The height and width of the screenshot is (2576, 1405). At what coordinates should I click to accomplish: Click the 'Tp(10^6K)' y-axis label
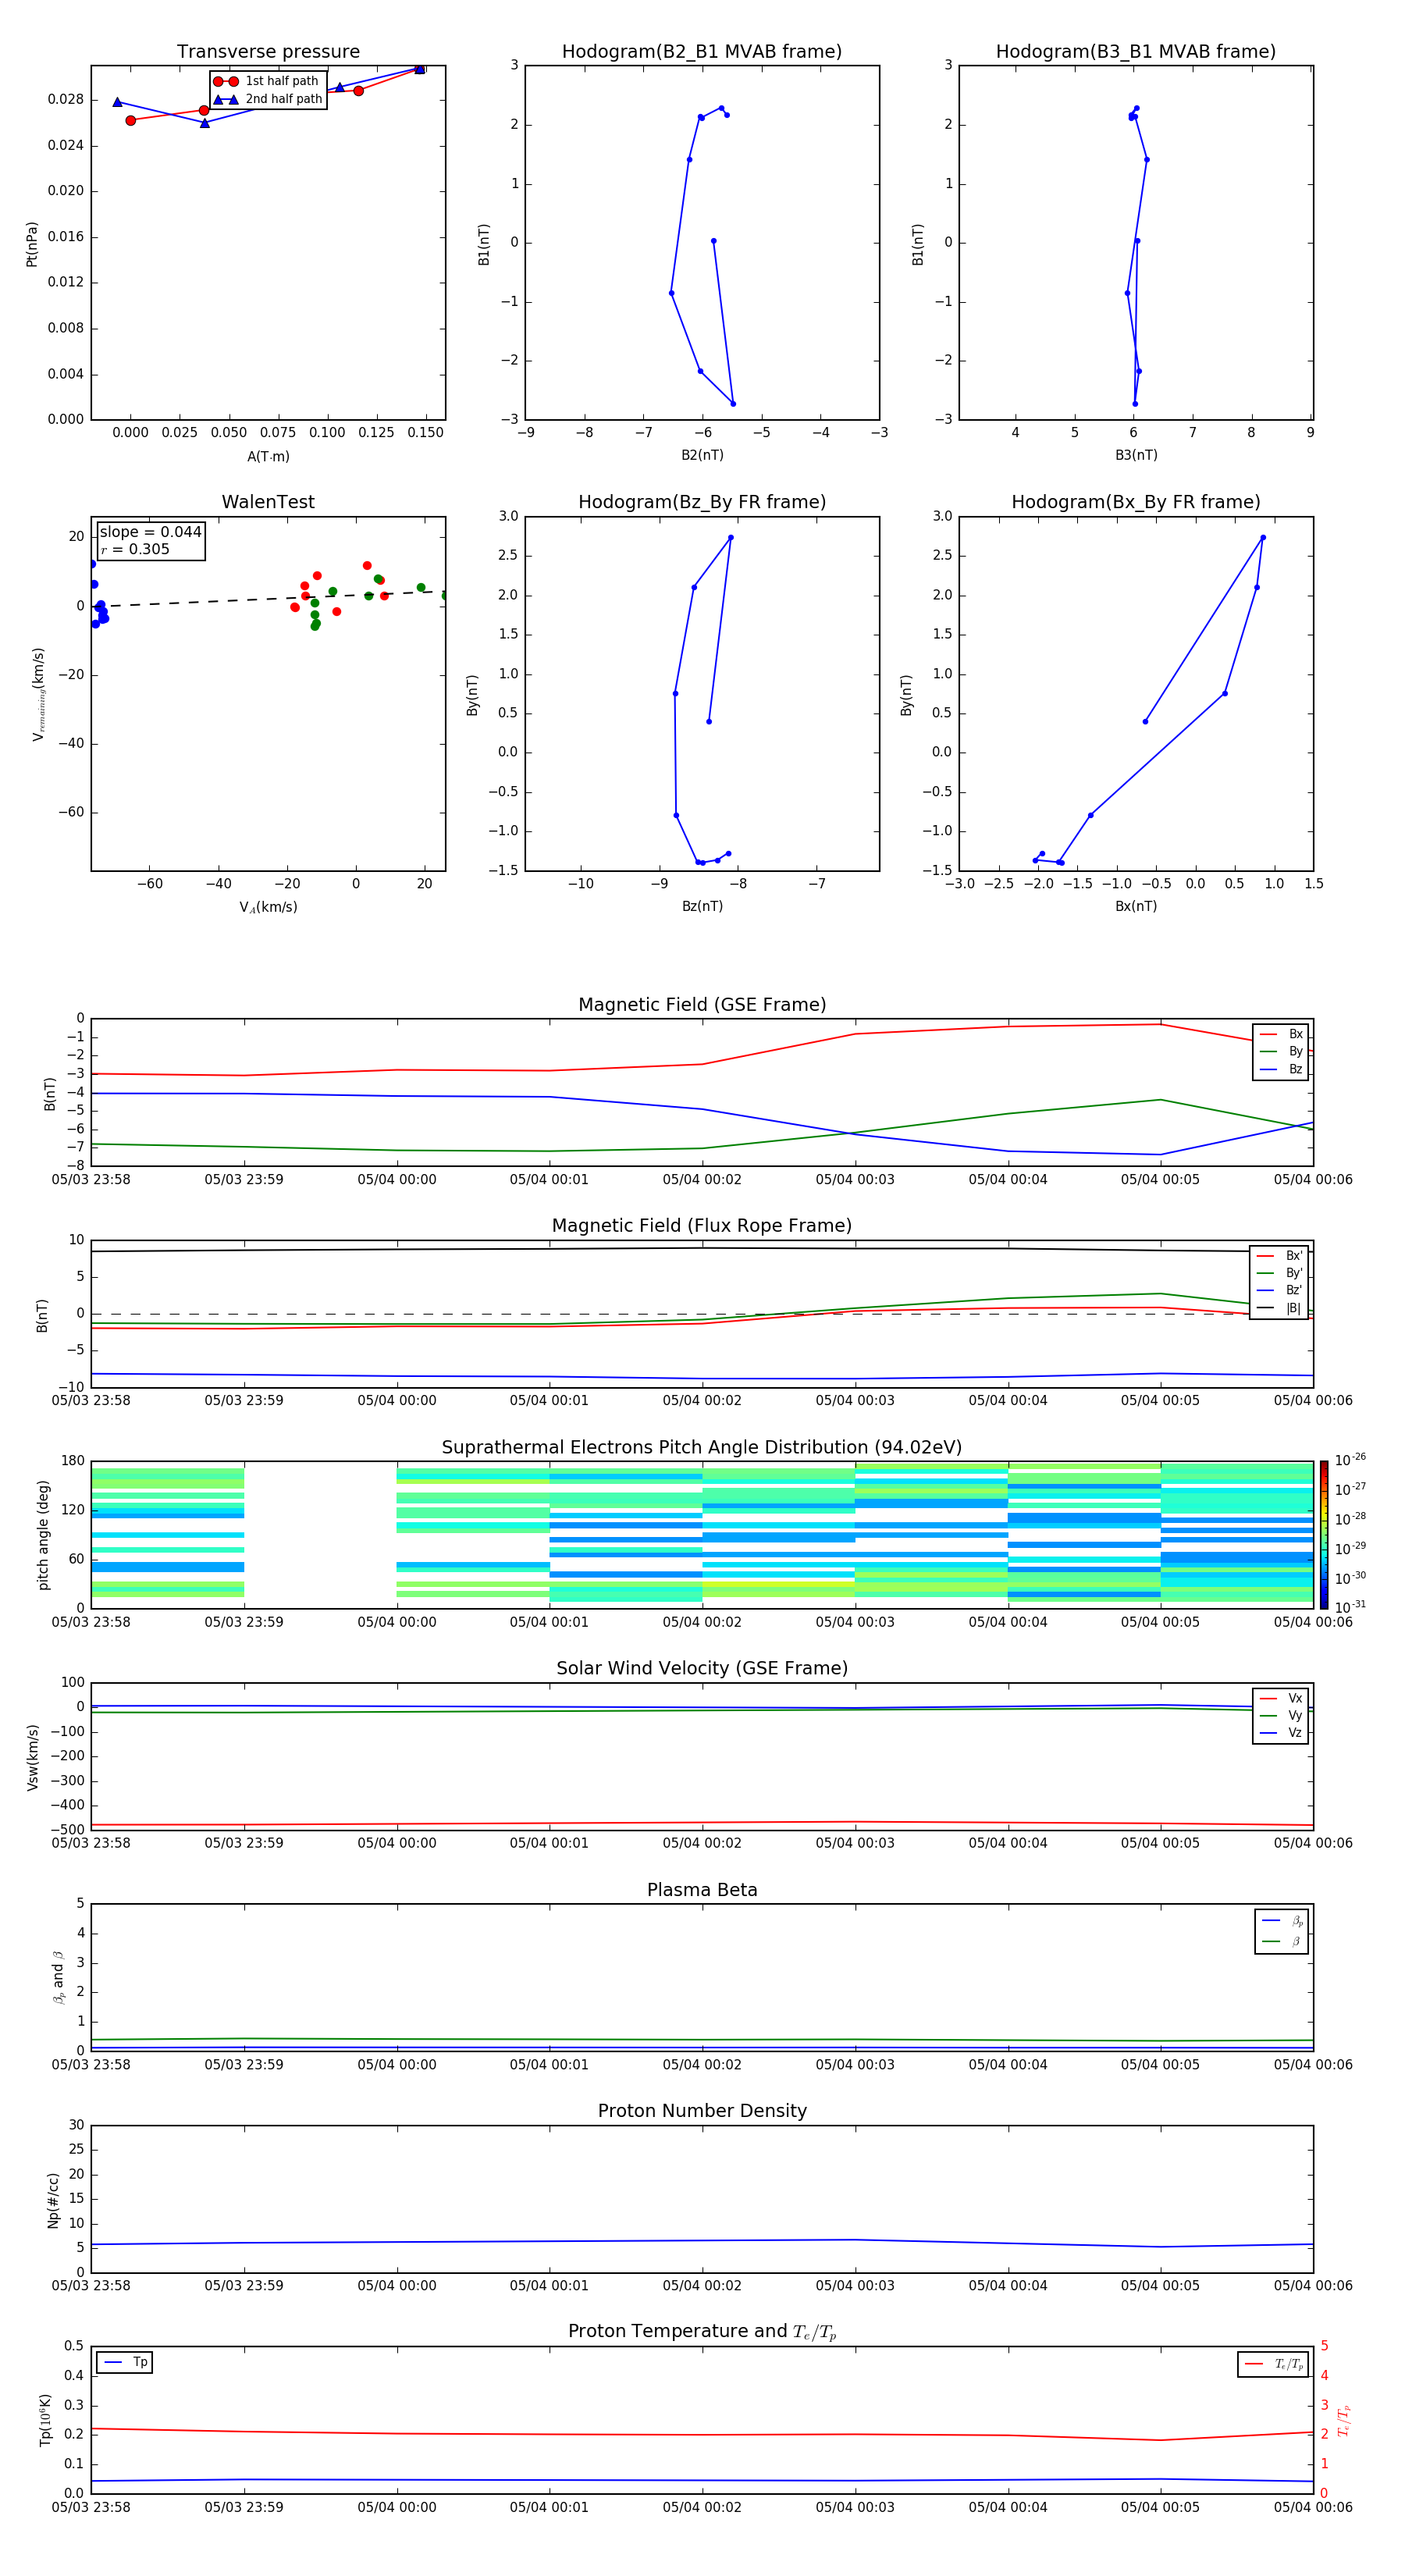[45, 2420]
